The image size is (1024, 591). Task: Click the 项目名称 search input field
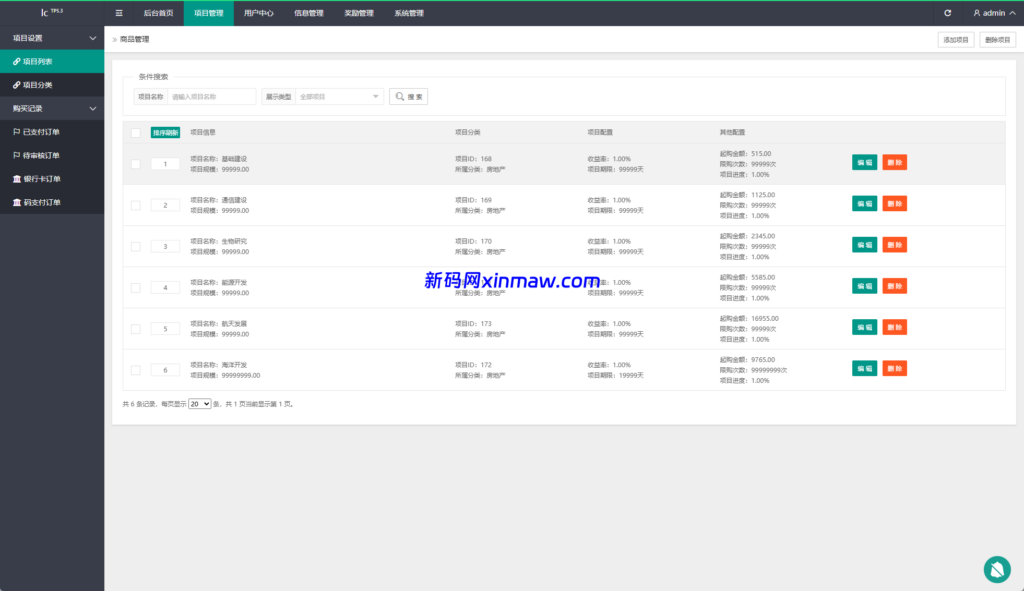click(213, 96)
